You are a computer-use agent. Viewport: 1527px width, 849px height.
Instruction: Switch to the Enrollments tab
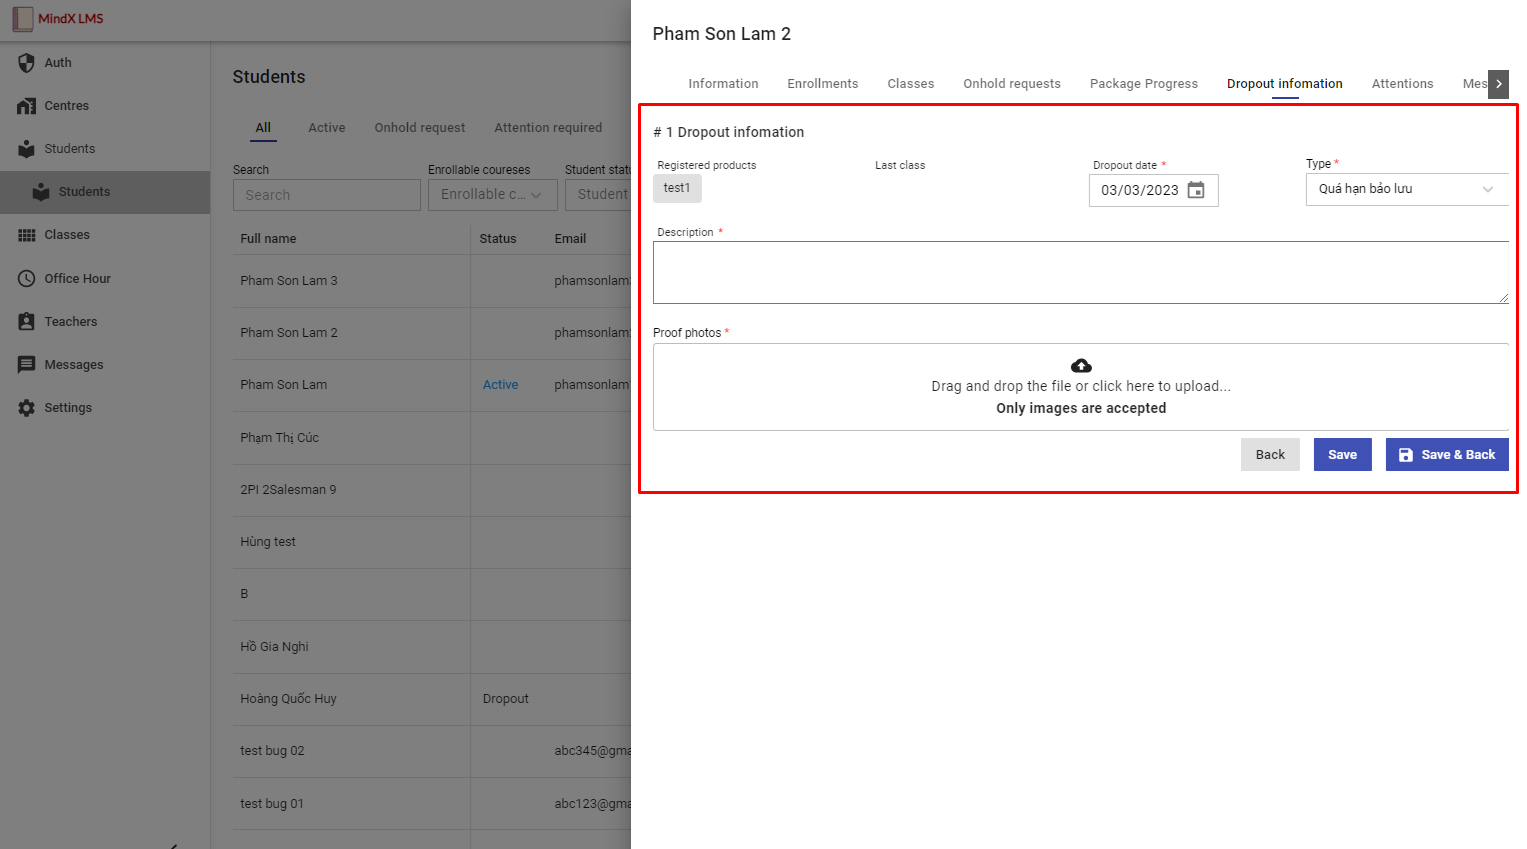tap(822, 84)
